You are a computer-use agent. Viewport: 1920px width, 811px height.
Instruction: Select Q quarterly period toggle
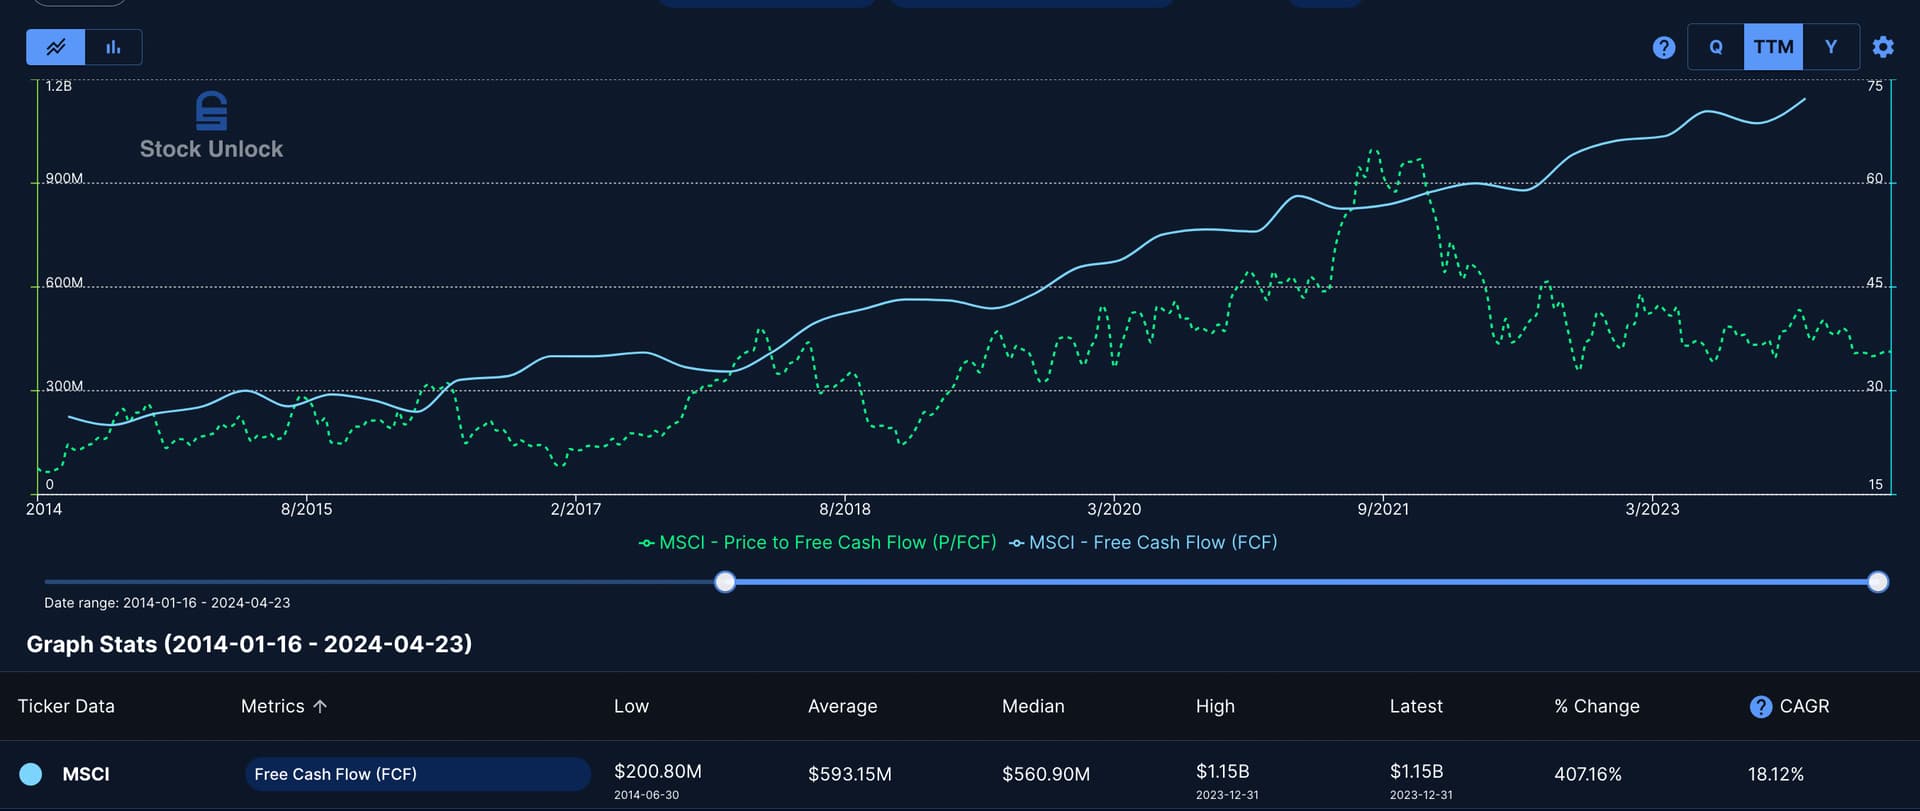pyautogui.click(x=1715, y=47)
